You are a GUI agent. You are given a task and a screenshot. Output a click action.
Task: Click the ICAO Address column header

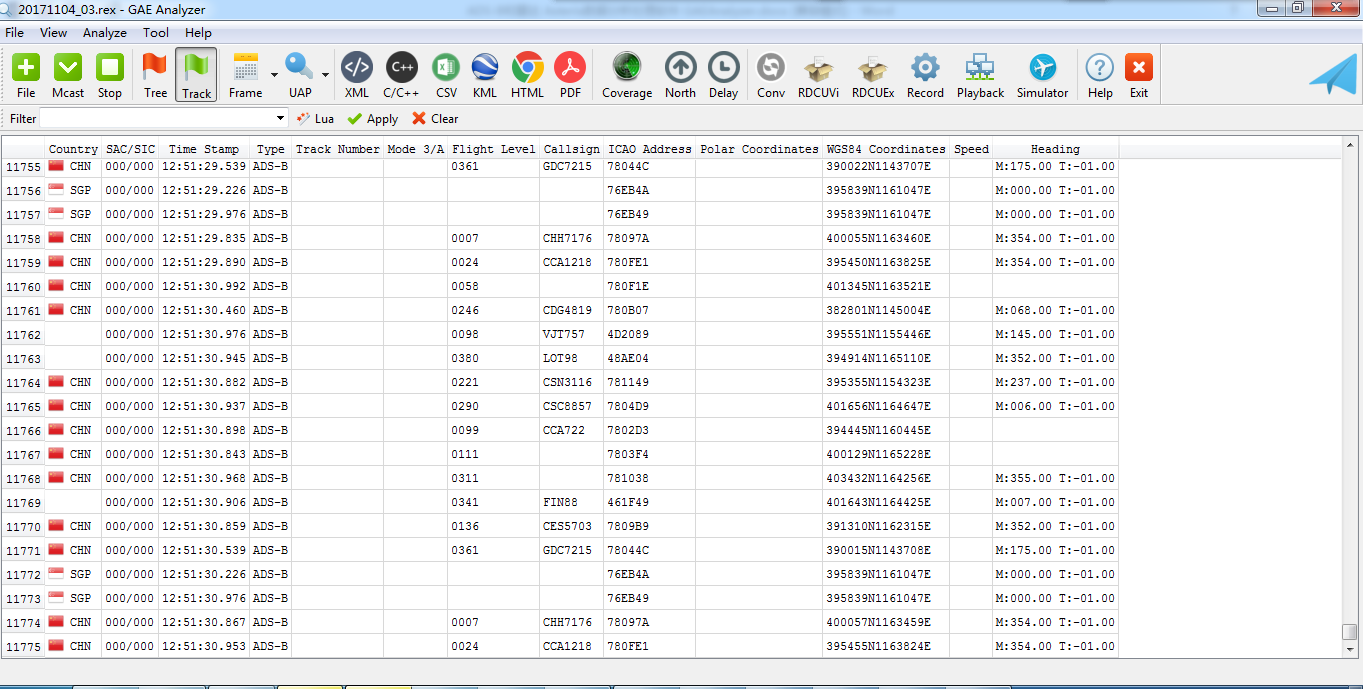(x=650, y=149)
